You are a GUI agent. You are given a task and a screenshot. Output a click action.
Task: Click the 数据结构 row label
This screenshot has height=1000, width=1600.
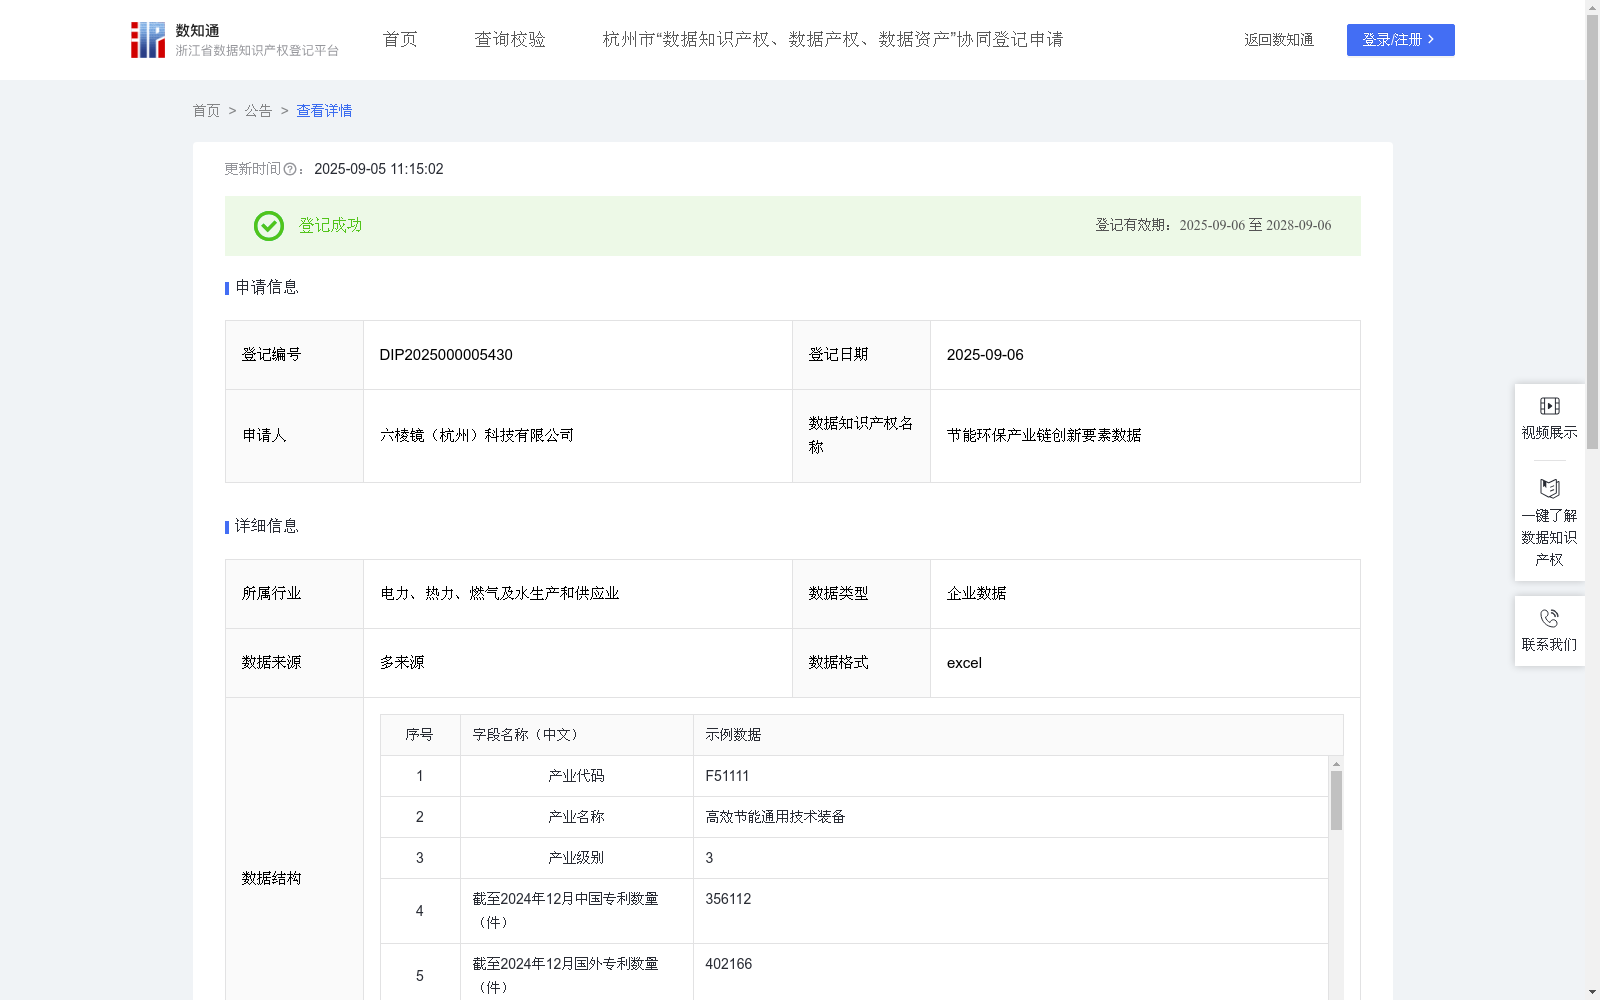[271, 879]
